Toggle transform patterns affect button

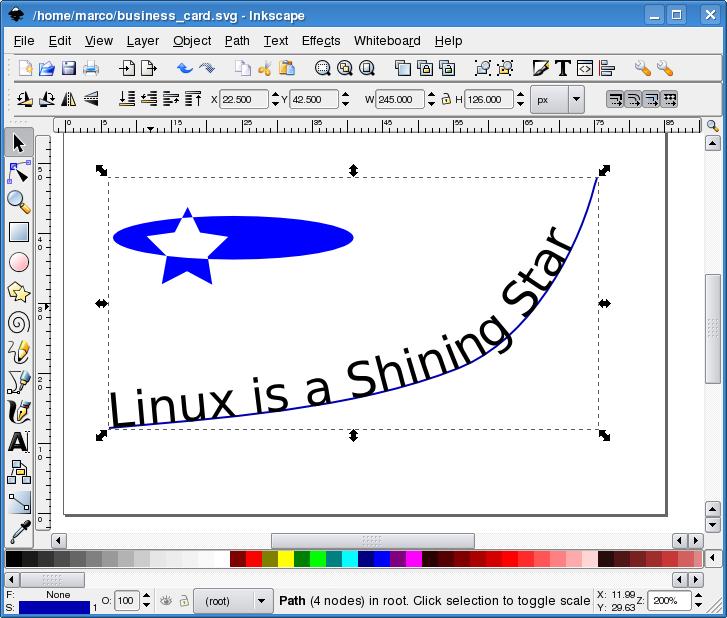(x=669, y=99)
